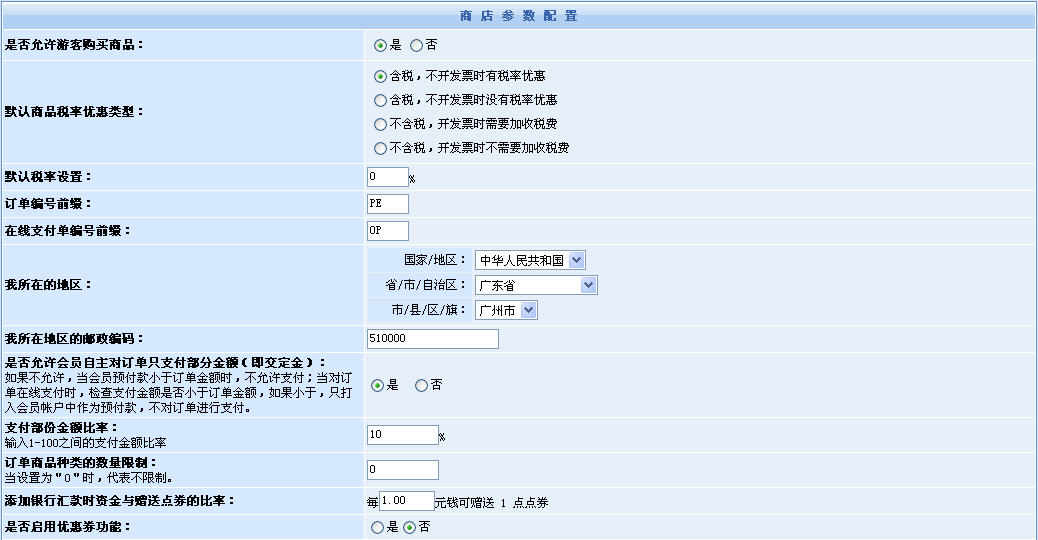
Task: Select 是 for 是否允许游客购买商品
Action: pos(380,45)
